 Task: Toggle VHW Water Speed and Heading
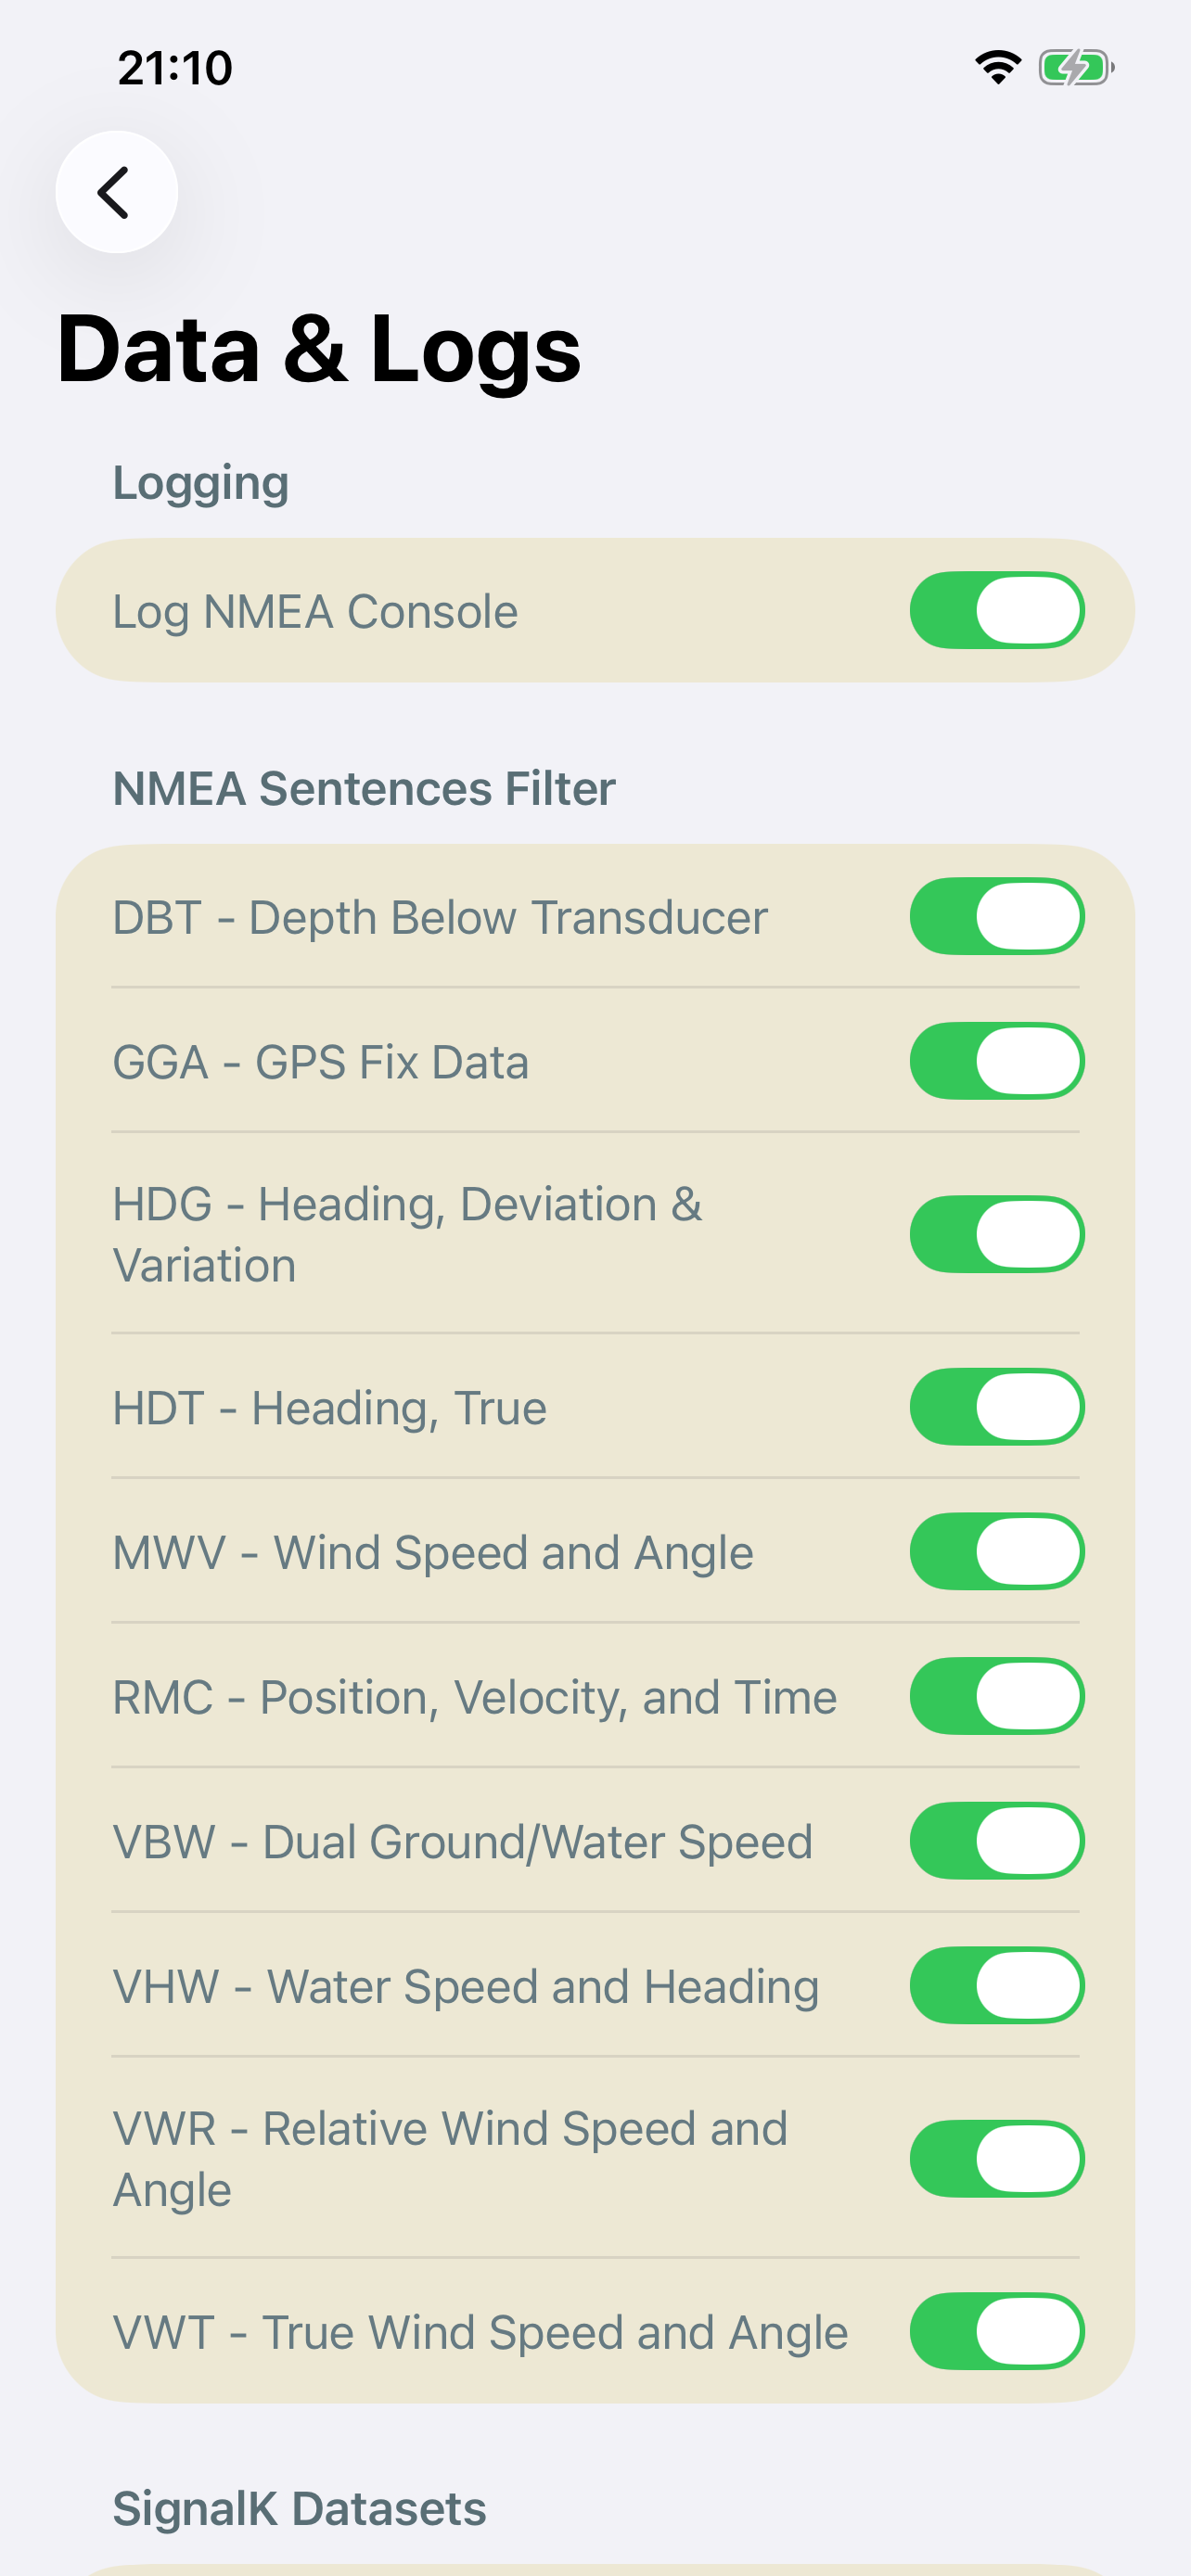pos(996,1986)
